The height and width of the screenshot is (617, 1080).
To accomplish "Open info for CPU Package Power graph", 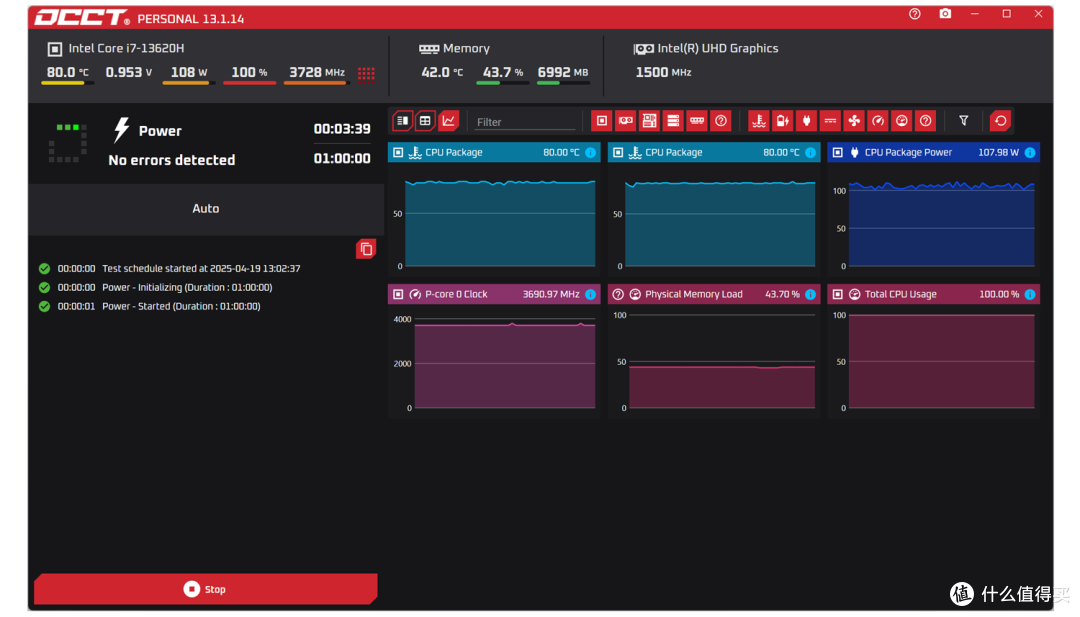I will point(1030,152).
